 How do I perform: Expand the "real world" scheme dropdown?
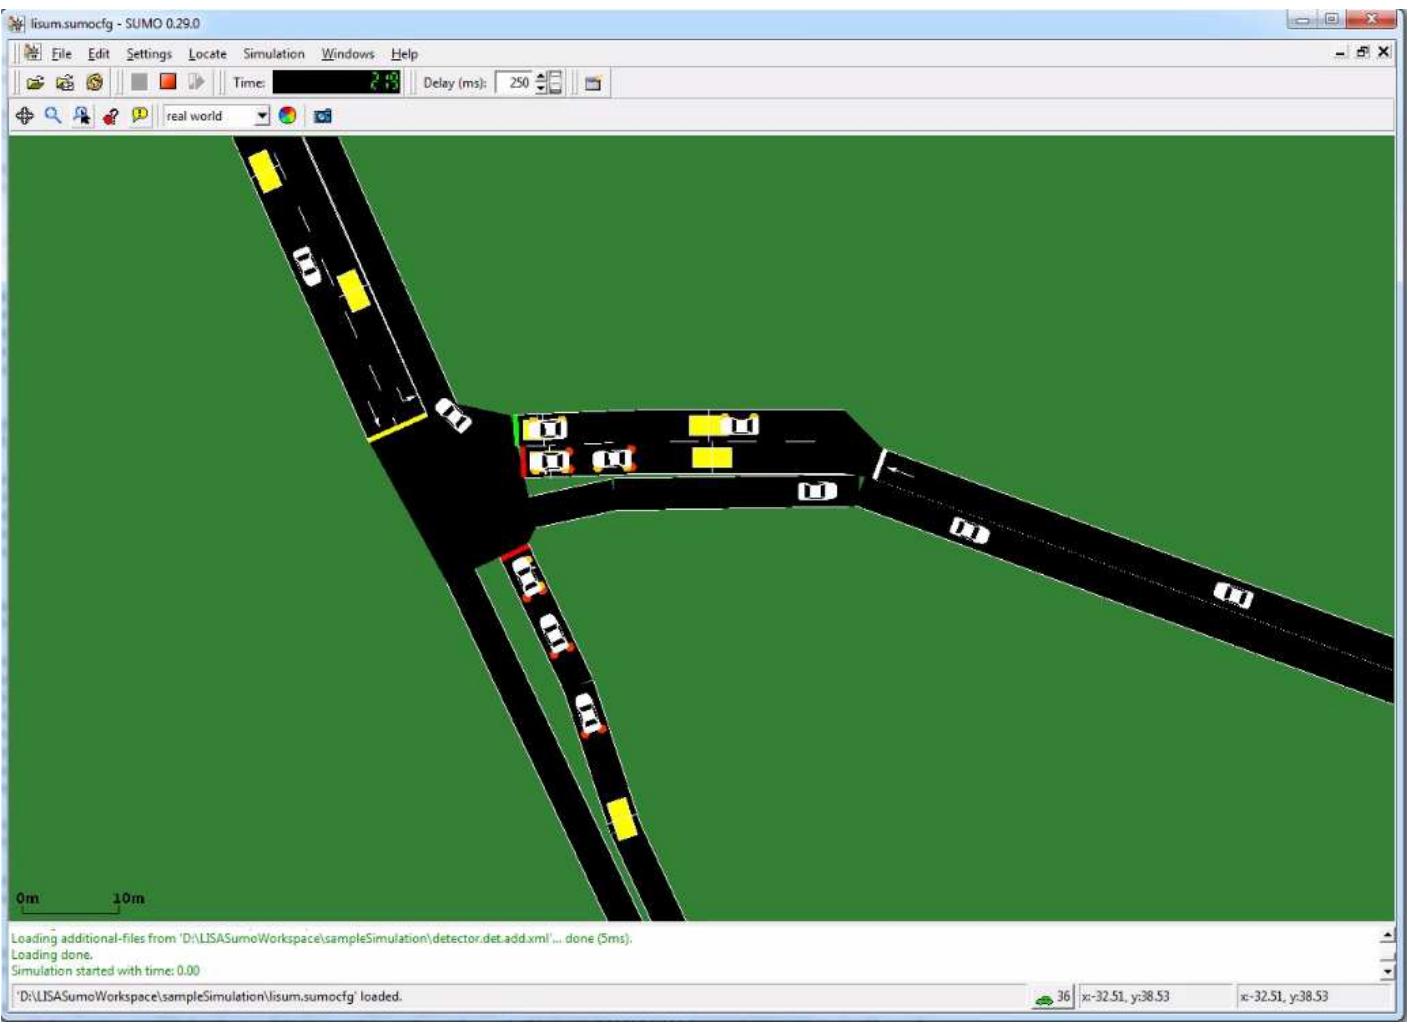262,116
